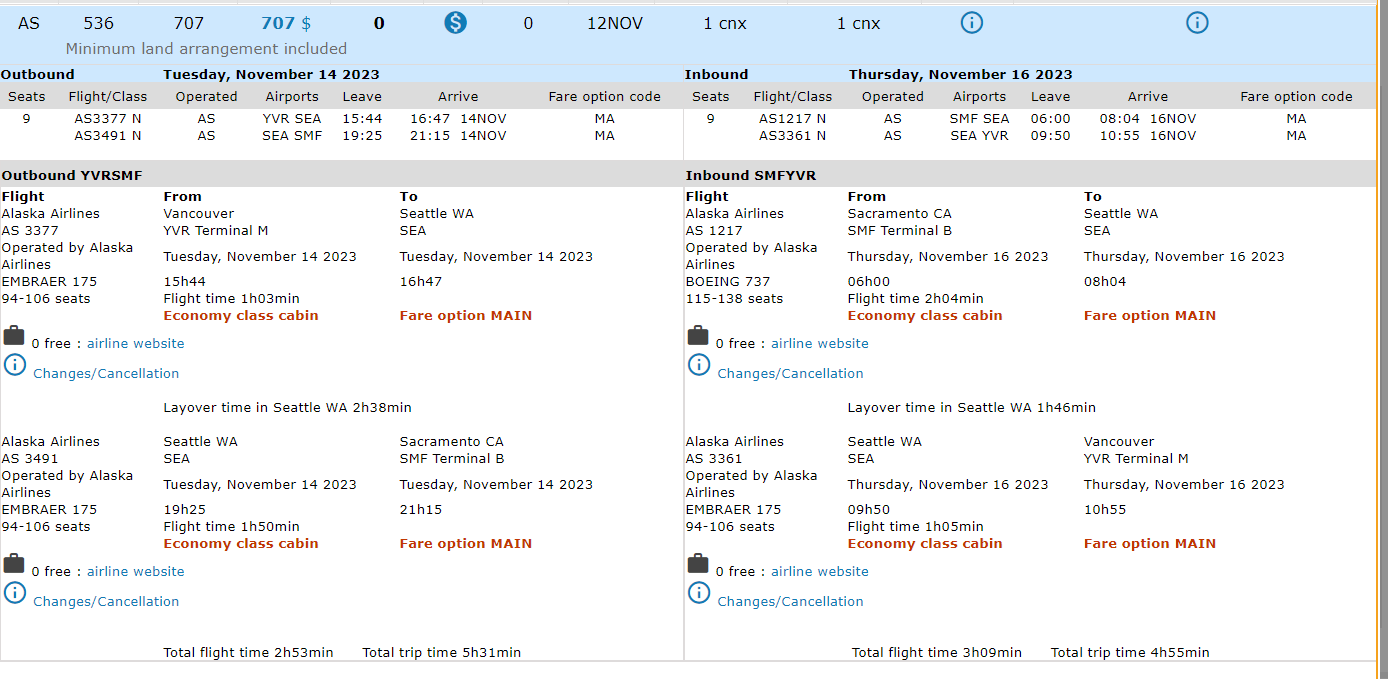Viewport: 1388px width, 679px height.
Task: Click the baggage icon for outbound flight AS 3491
Action: (14, 563)
